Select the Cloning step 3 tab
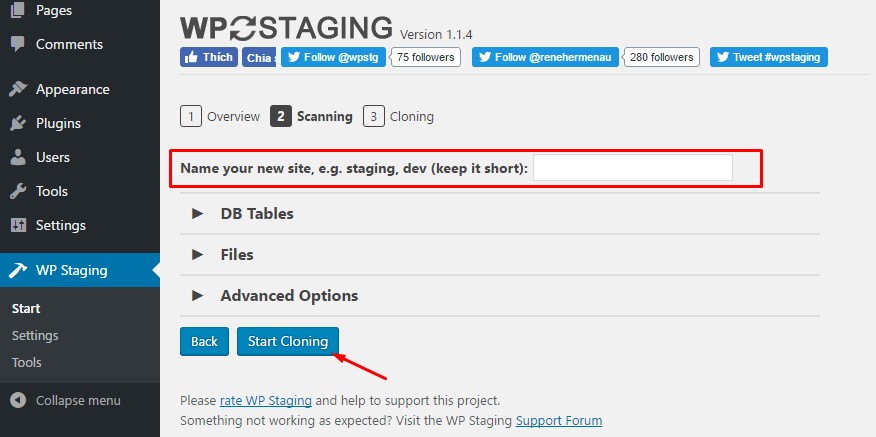Image resolution: width=876 pixels, height=437 pixels. point(398,117)
